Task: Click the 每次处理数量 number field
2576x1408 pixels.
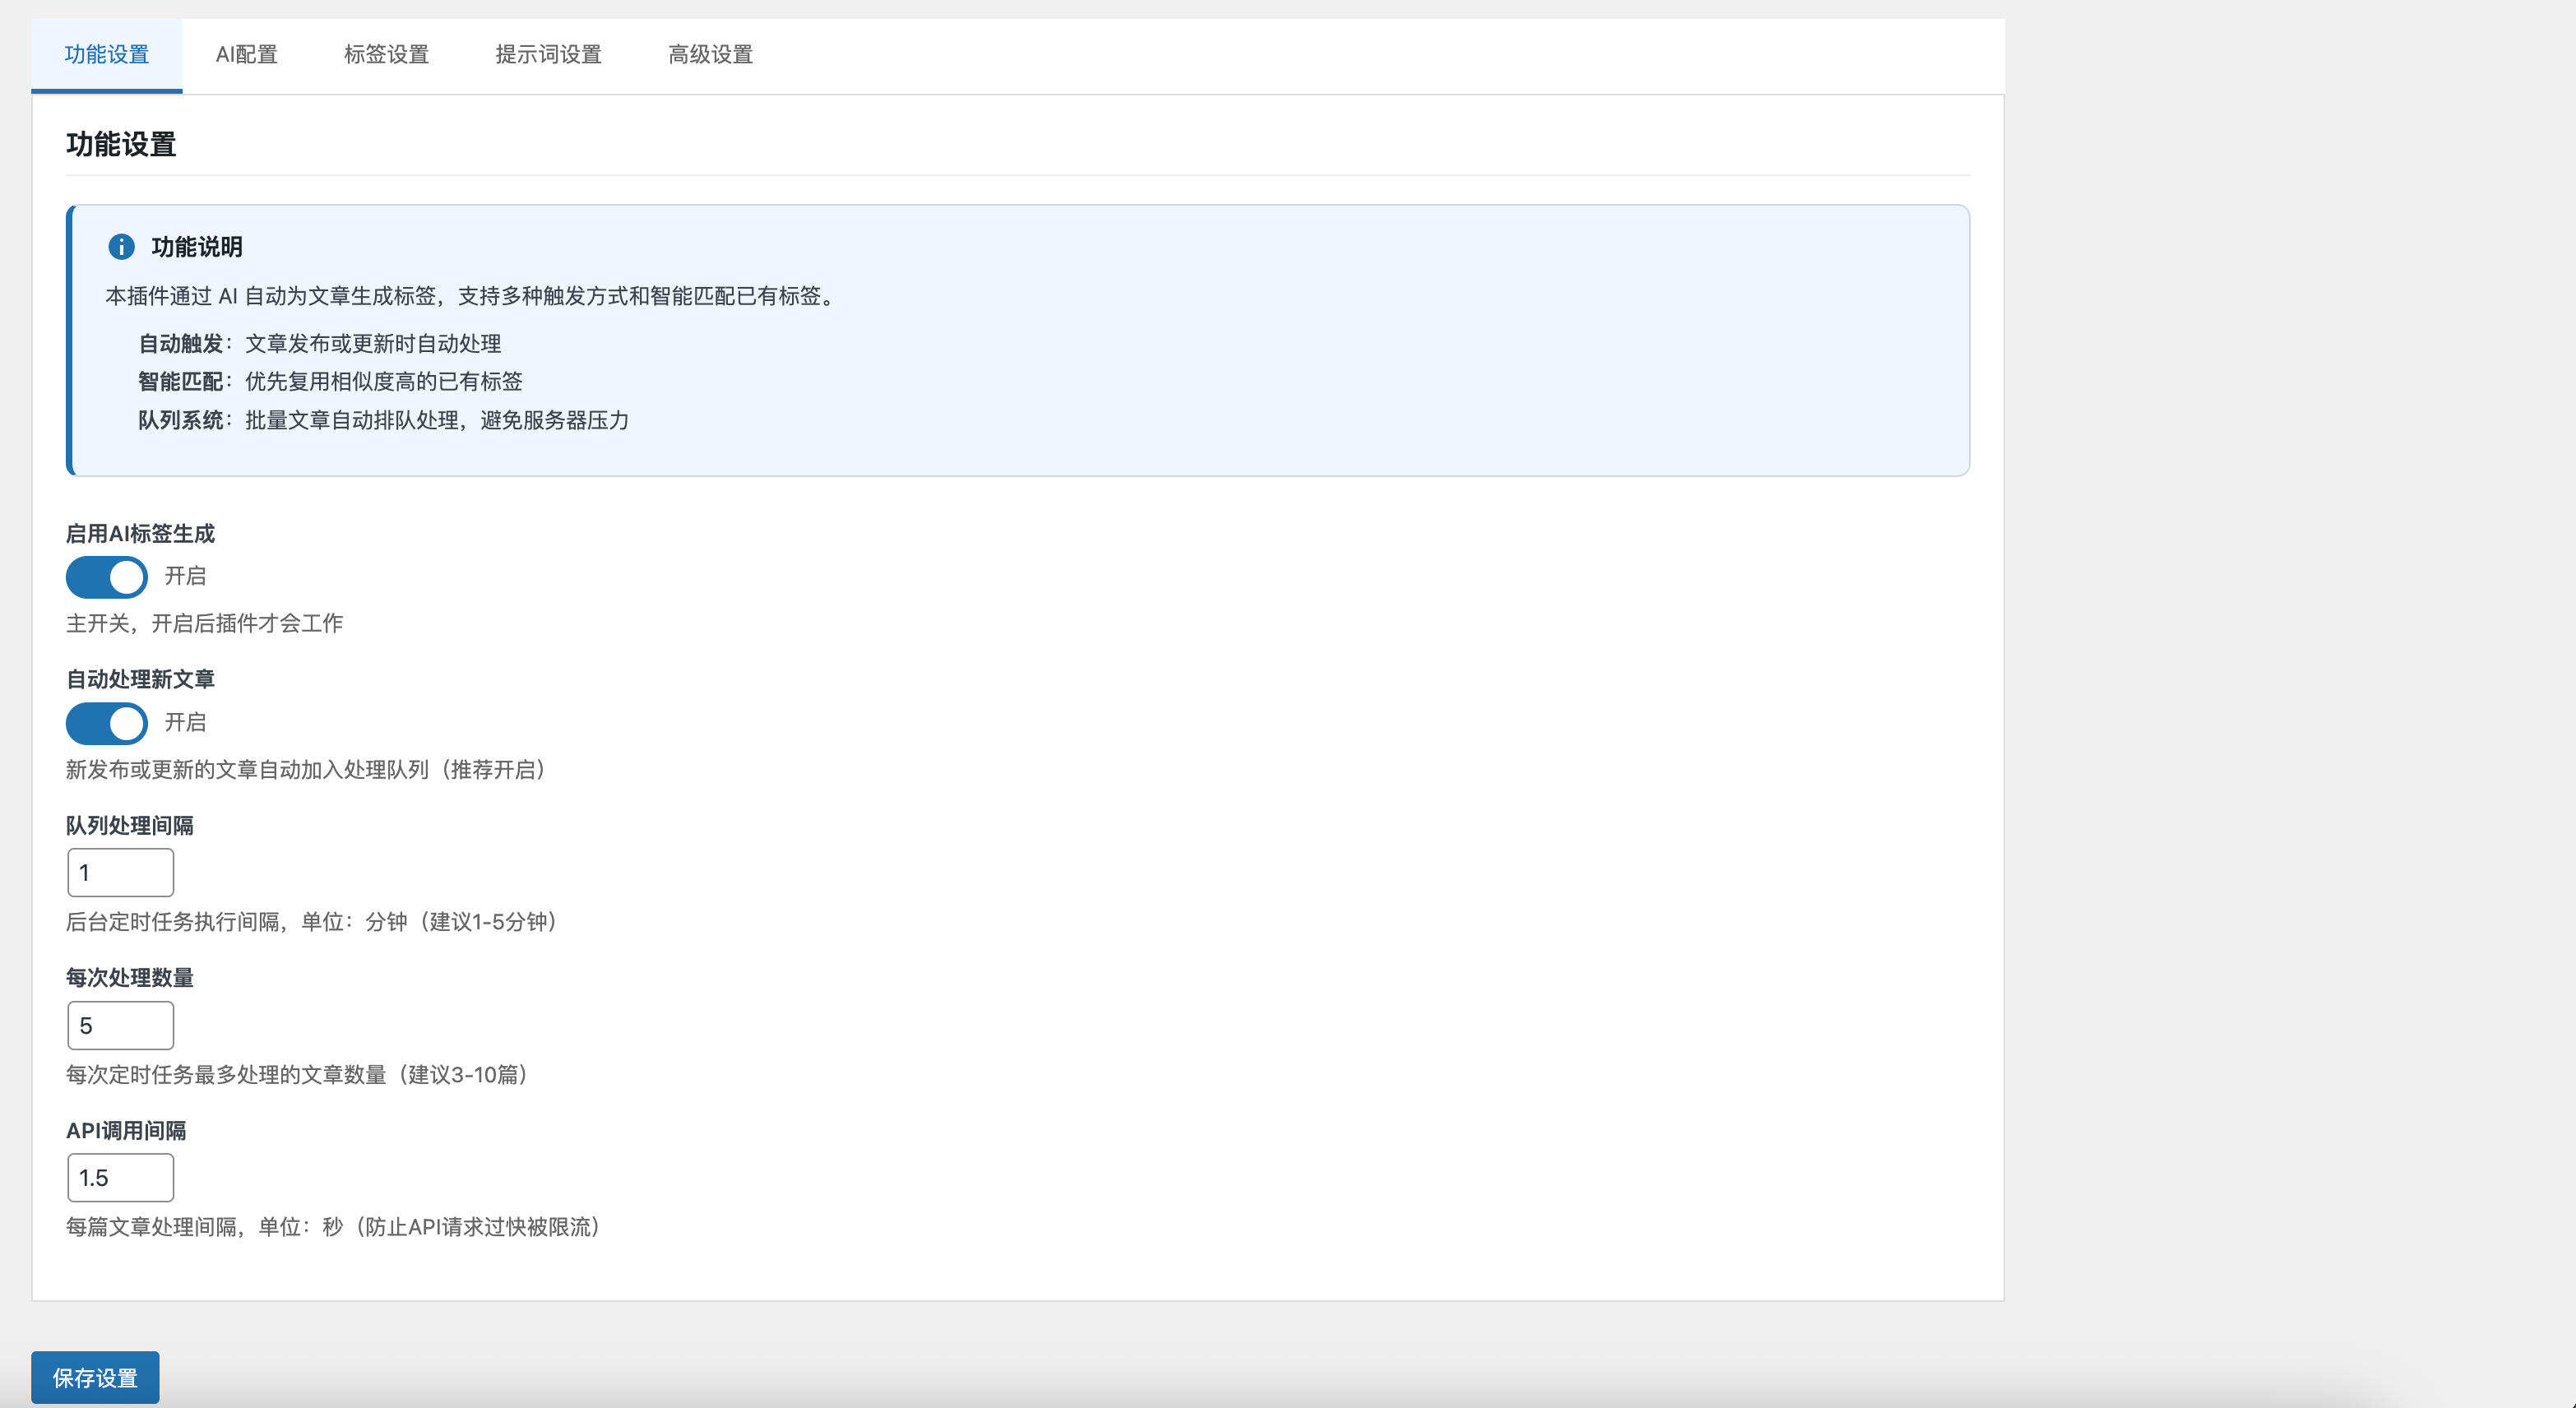Action: (120, 1025)
